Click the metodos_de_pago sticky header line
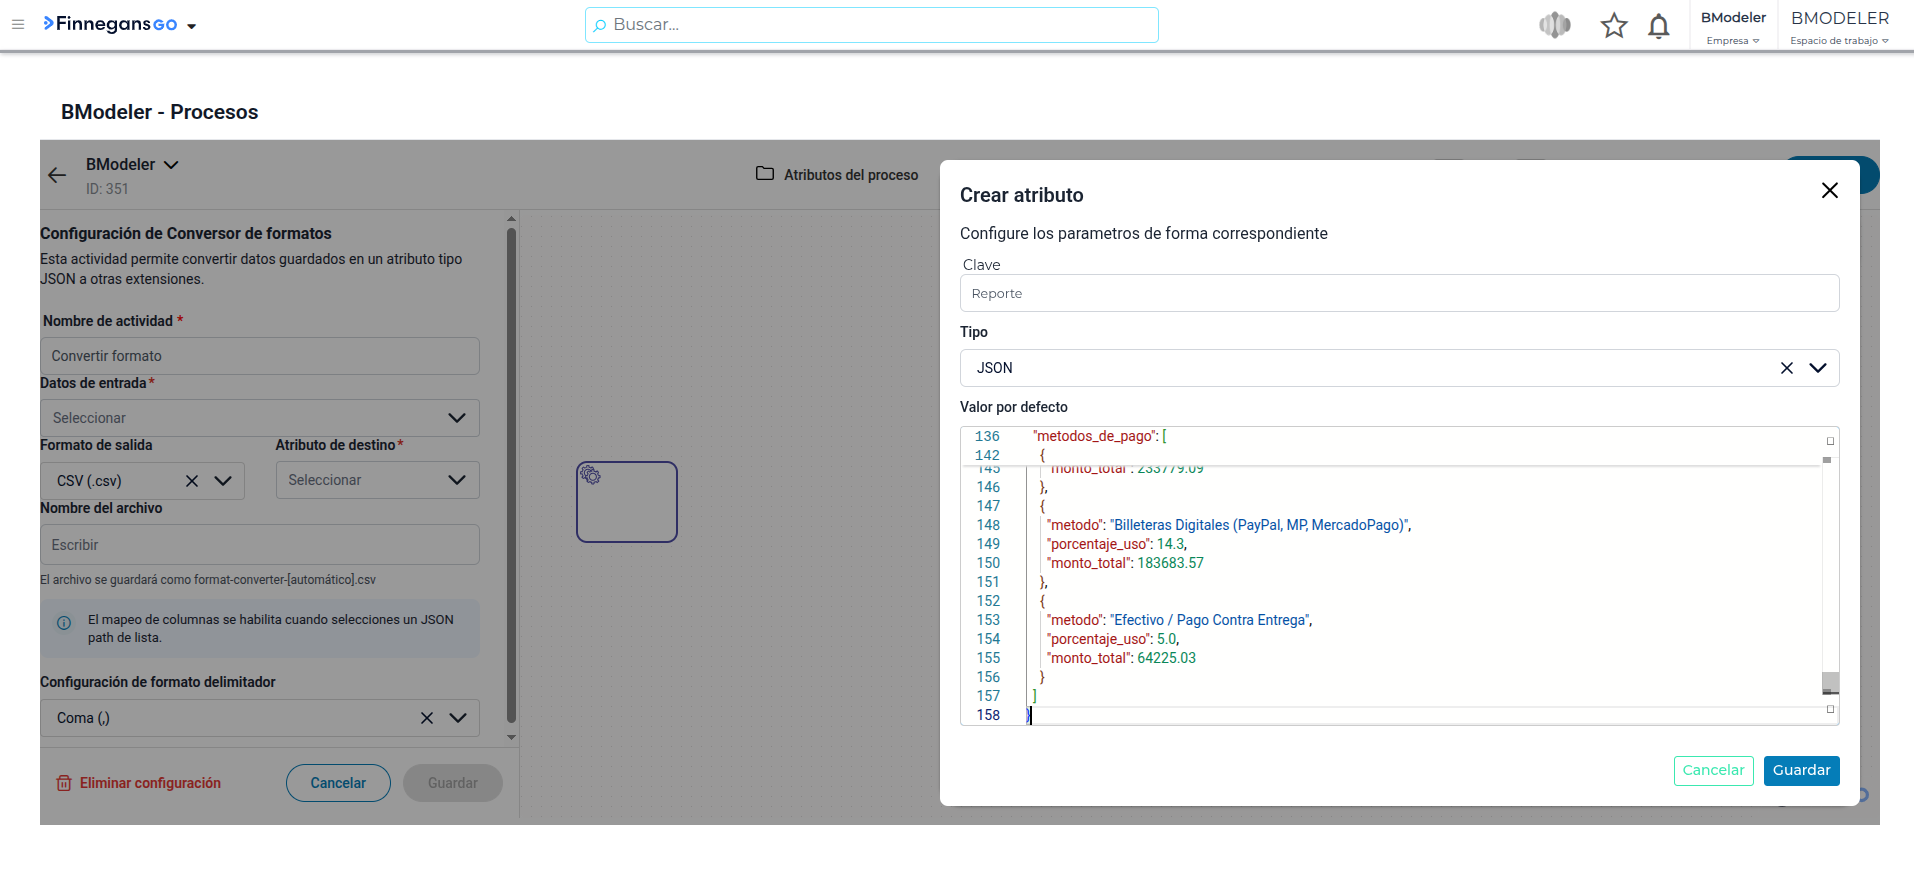The width and height of the screenshot is (1914, 871). (1100, 436)
